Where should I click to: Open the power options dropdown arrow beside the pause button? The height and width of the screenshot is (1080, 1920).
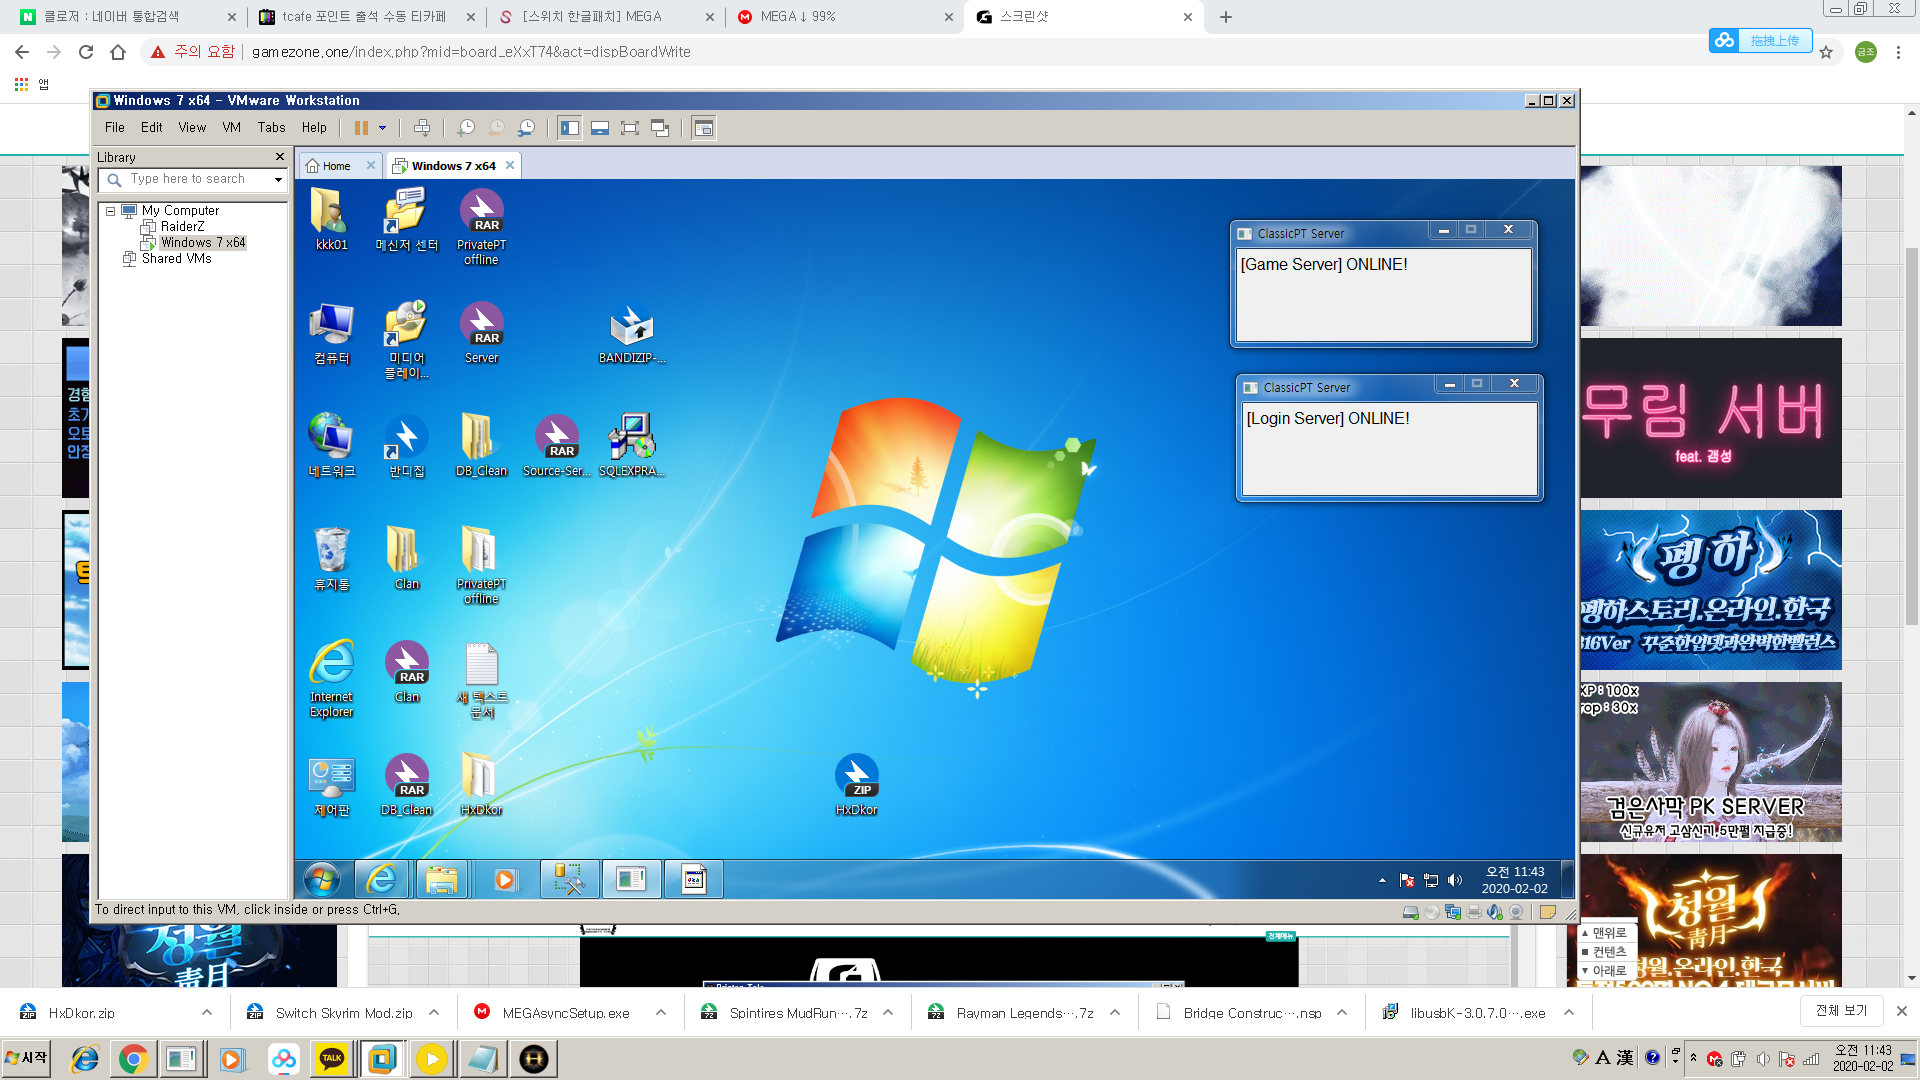point(382,128)
